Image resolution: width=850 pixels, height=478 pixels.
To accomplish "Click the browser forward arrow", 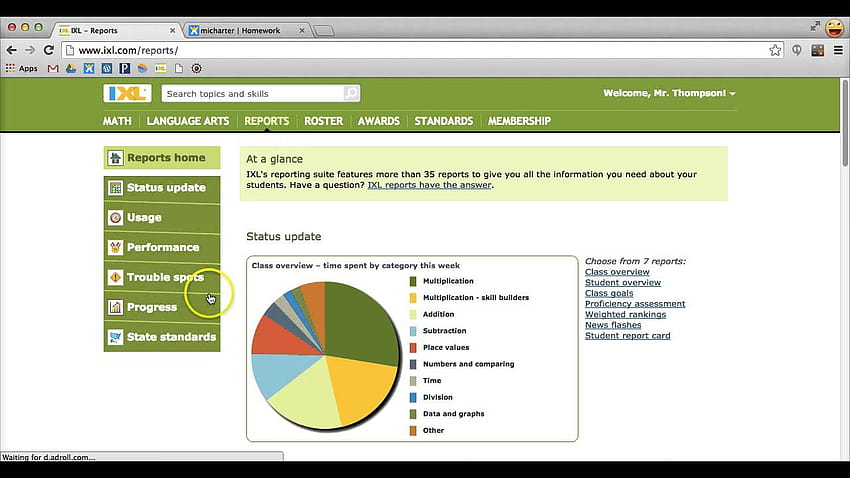I will point(30,50).
